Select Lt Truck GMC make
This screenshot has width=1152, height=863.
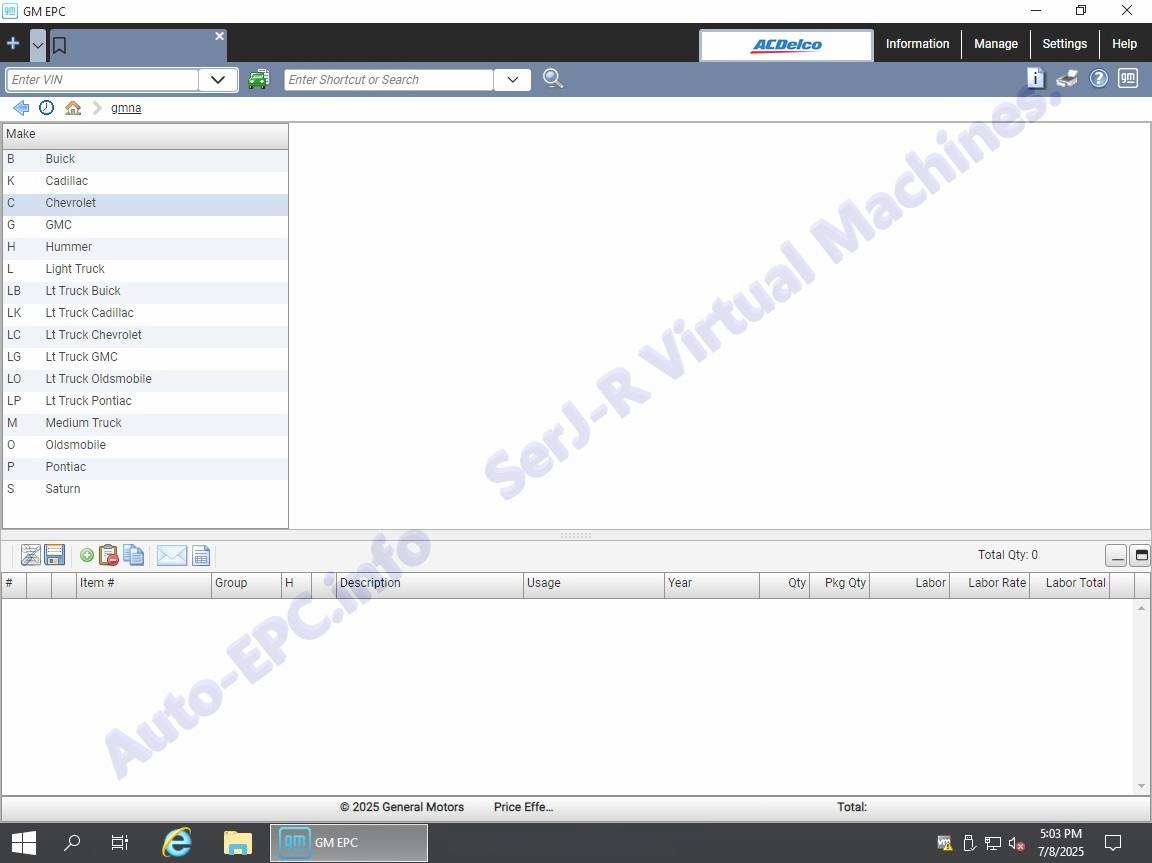[81, 357]
